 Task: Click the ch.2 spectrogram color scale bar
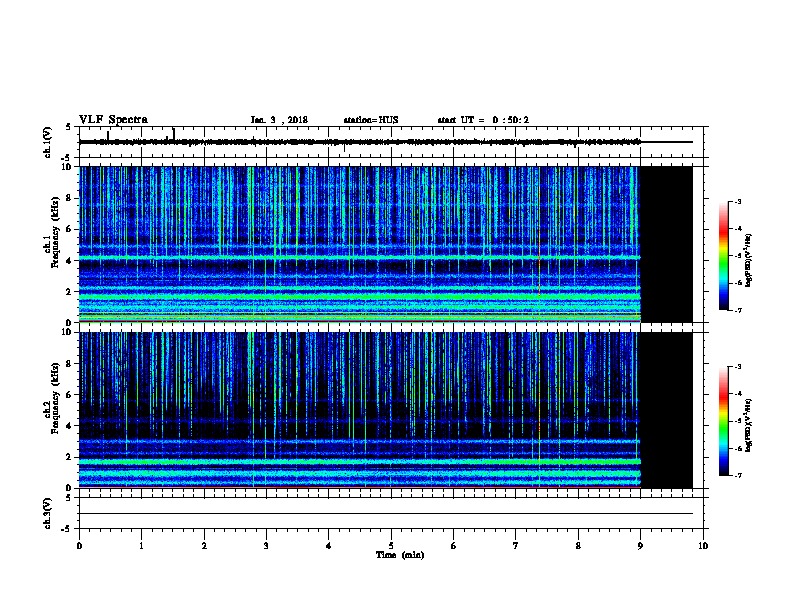[x=723, y=421]
